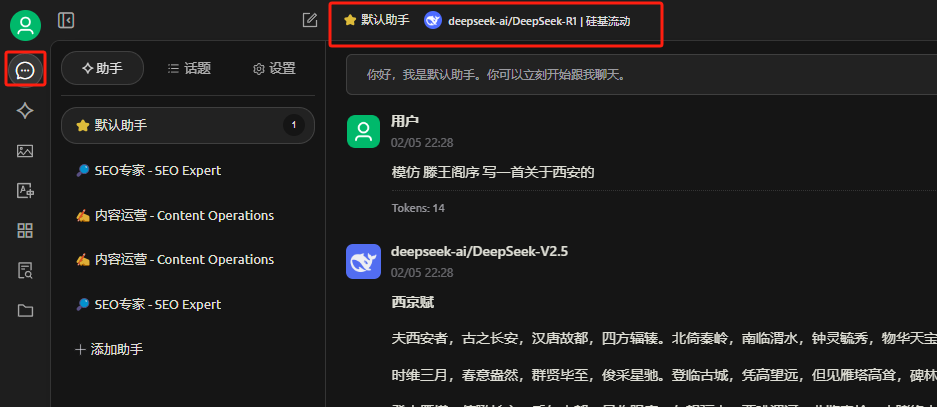Click the paragraph starting 夫西安者

click(664, 339)
